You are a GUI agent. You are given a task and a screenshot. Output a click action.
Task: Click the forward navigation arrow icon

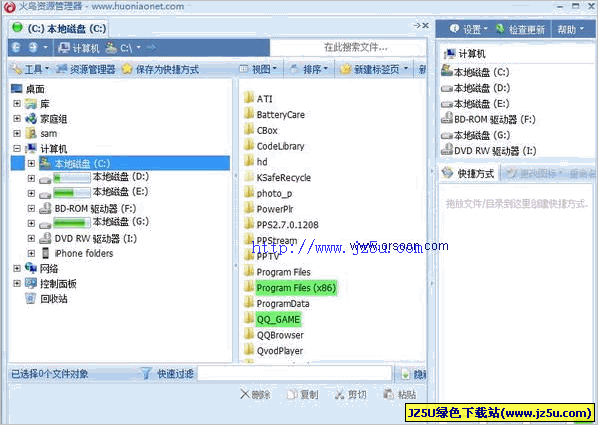click(x=33, y=48)
